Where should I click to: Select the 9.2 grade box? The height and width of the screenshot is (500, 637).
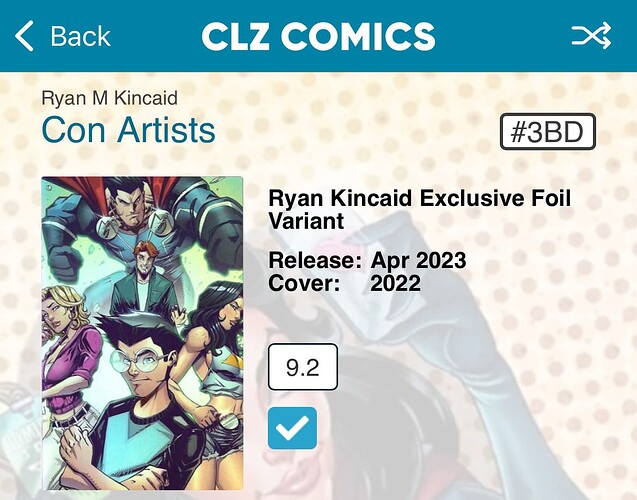coord(303,367)
